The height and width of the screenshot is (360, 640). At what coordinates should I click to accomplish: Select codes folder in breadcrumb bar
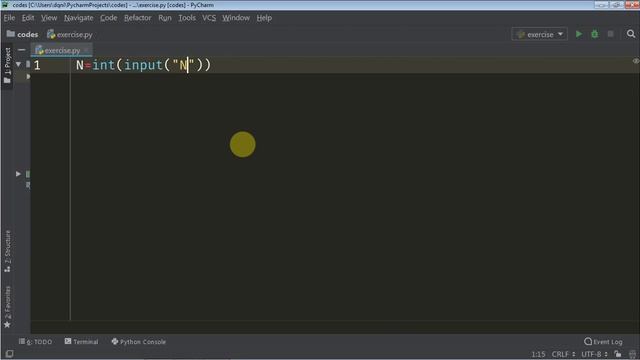click(x=23, y=34)
